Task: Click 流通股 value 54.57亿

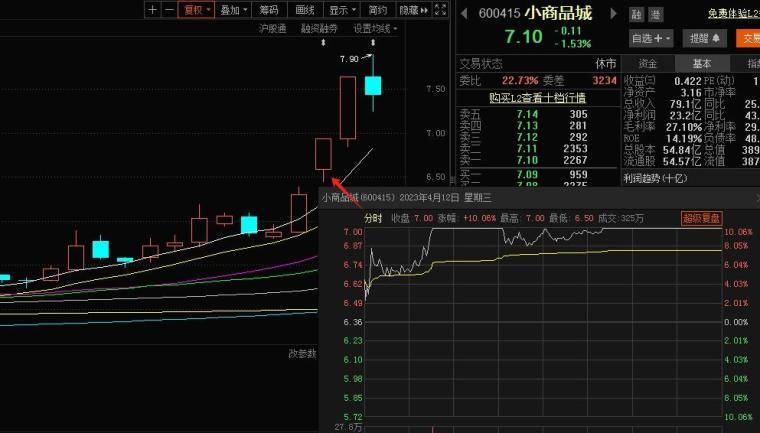Action: [682, 161]
